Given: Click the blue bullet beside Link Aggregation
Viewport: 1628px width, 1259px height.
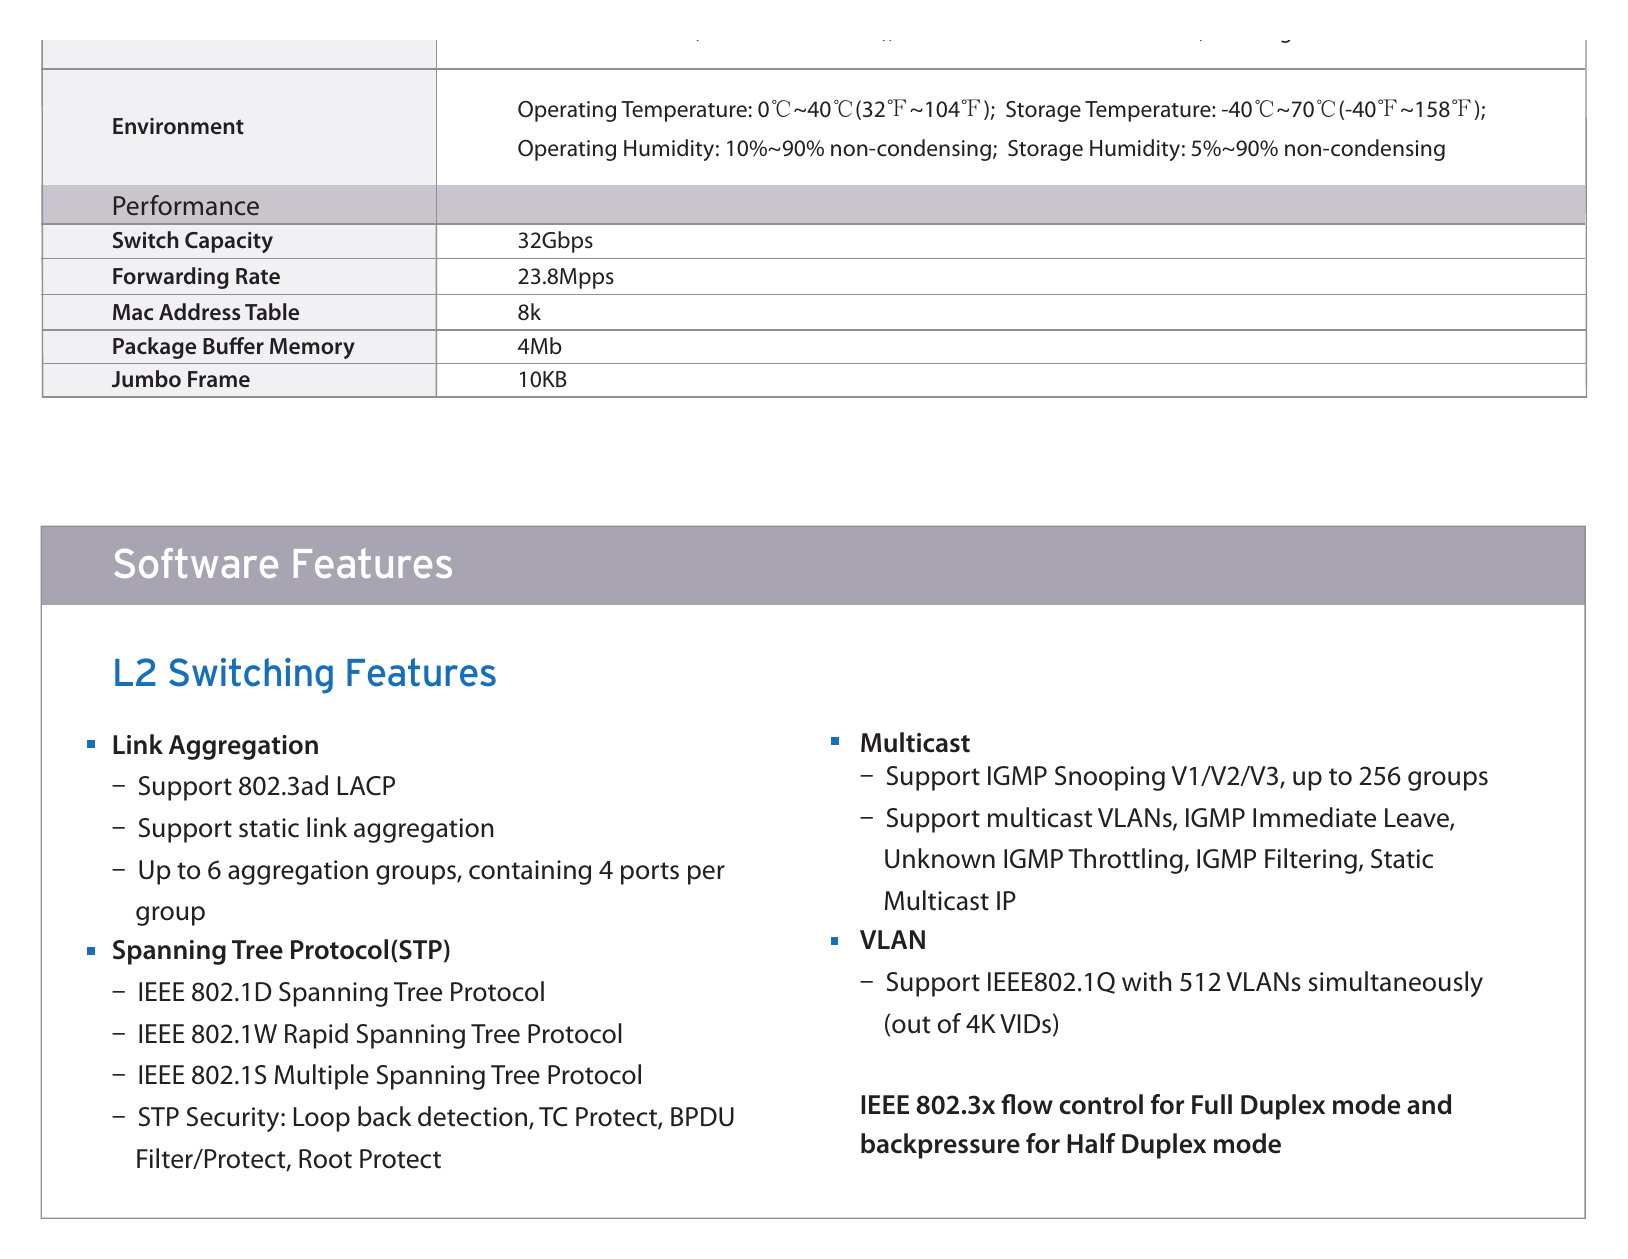Looking at the screenshot, I should coord(91,745).
